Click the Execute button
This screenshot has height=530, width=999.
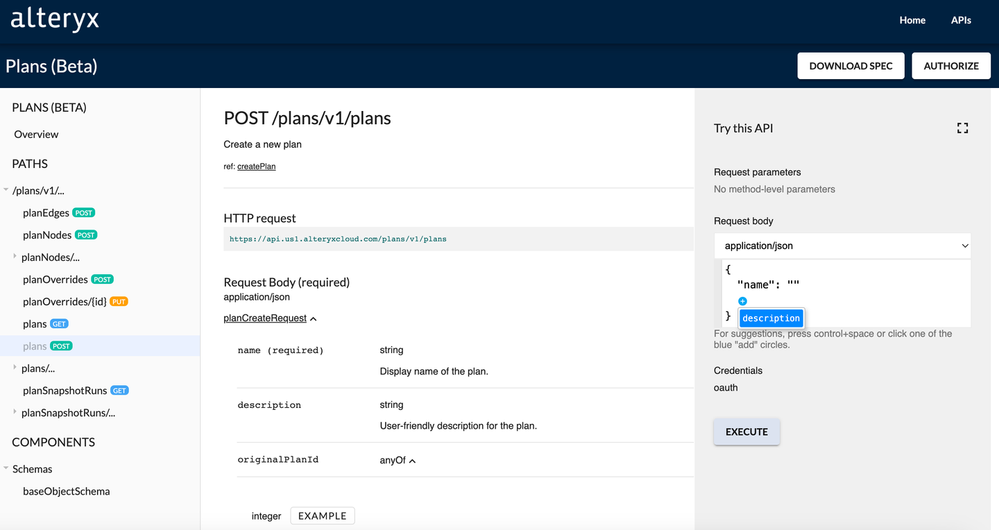click(x=747, y=432)
